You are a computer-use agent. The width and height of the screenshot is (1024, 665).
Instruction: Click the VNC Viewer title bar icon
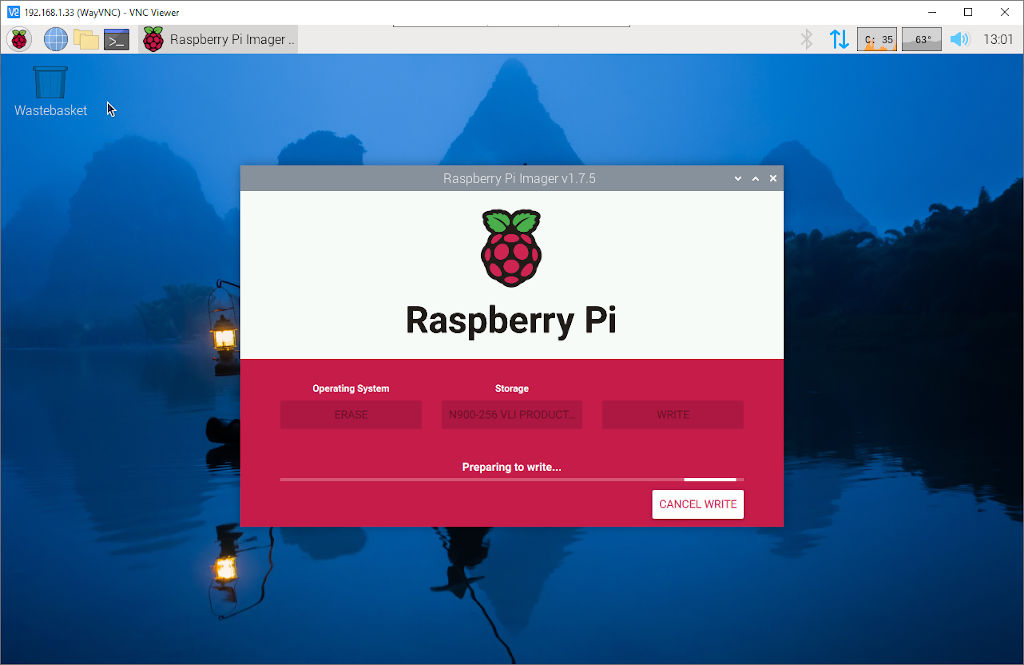pyautogui.click(x=13, y=12)
